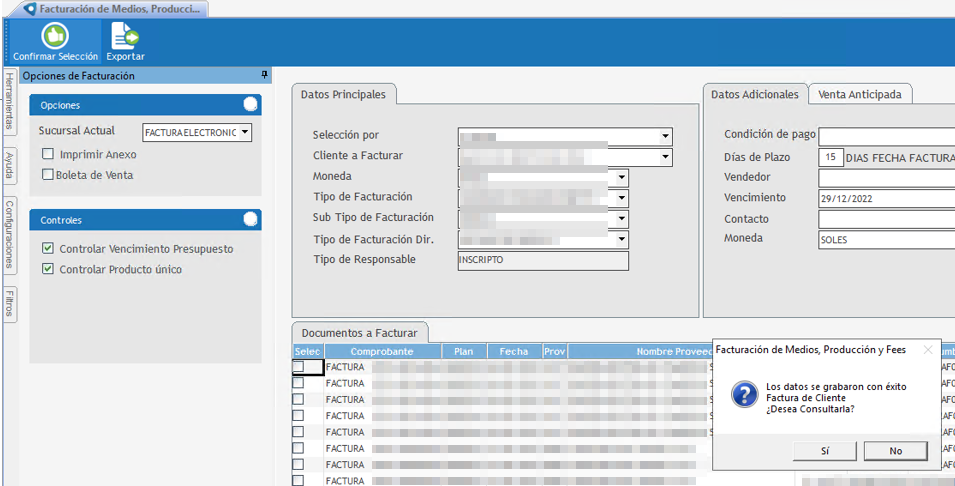Tick the checkbox of the first FACTURA row
This screenshot has height=486, width=955.
point(298,367)
